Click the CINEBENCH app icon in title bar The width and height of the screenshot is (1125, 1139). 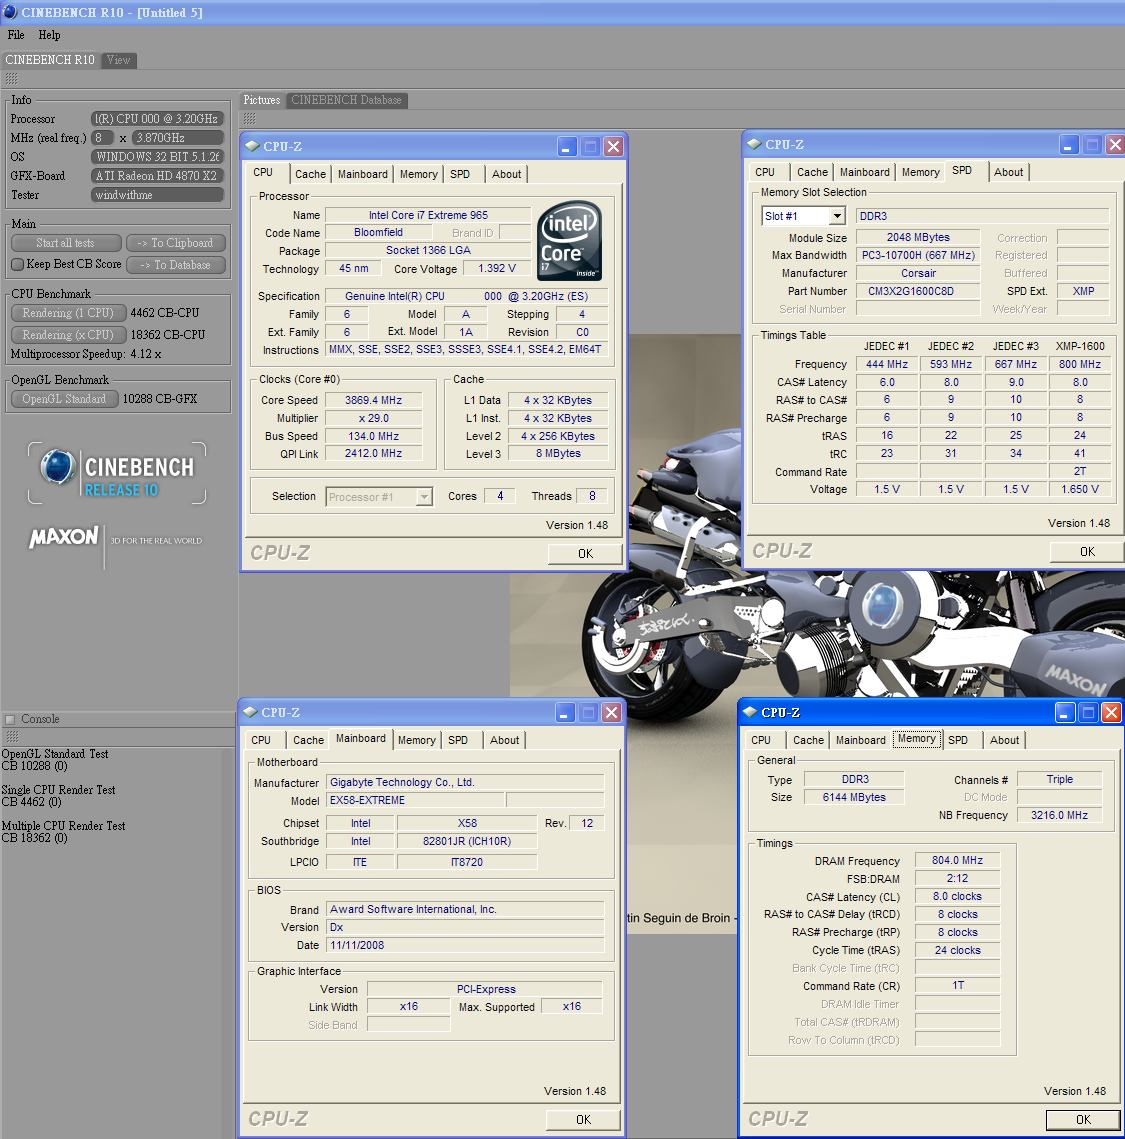(11, 12)
